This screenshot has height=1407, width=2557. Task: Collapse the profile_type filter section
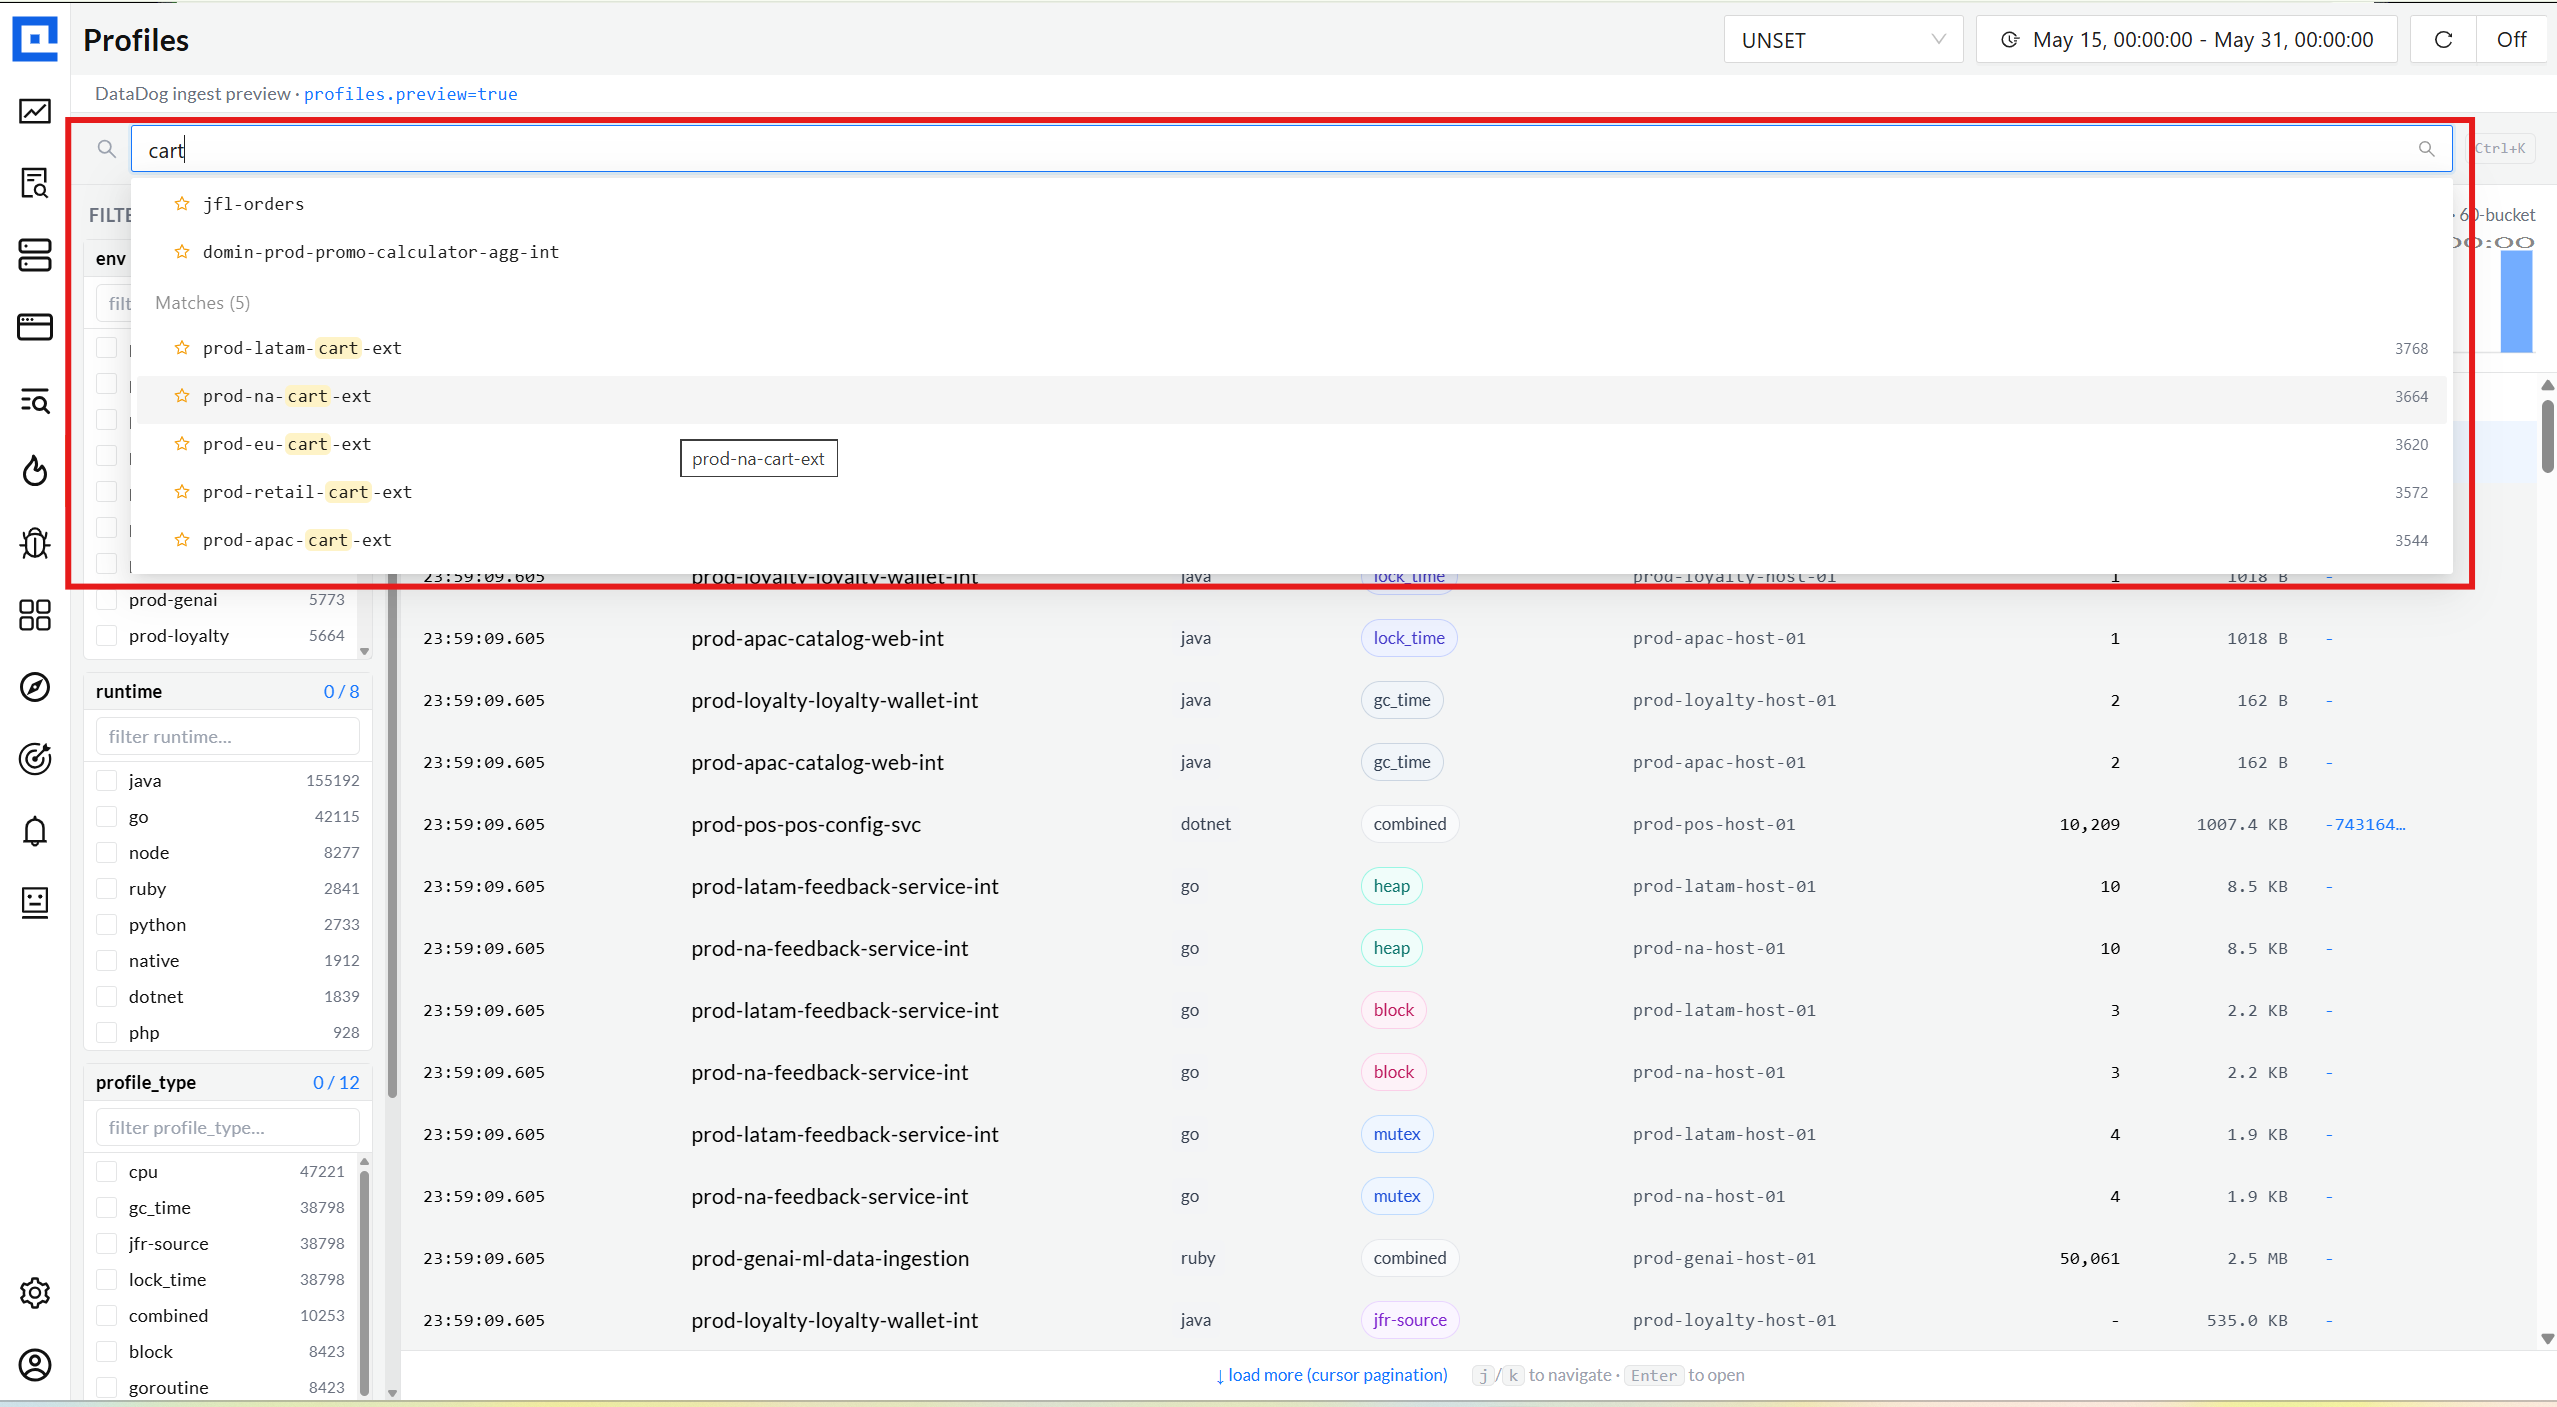[x=228, y=1082]
